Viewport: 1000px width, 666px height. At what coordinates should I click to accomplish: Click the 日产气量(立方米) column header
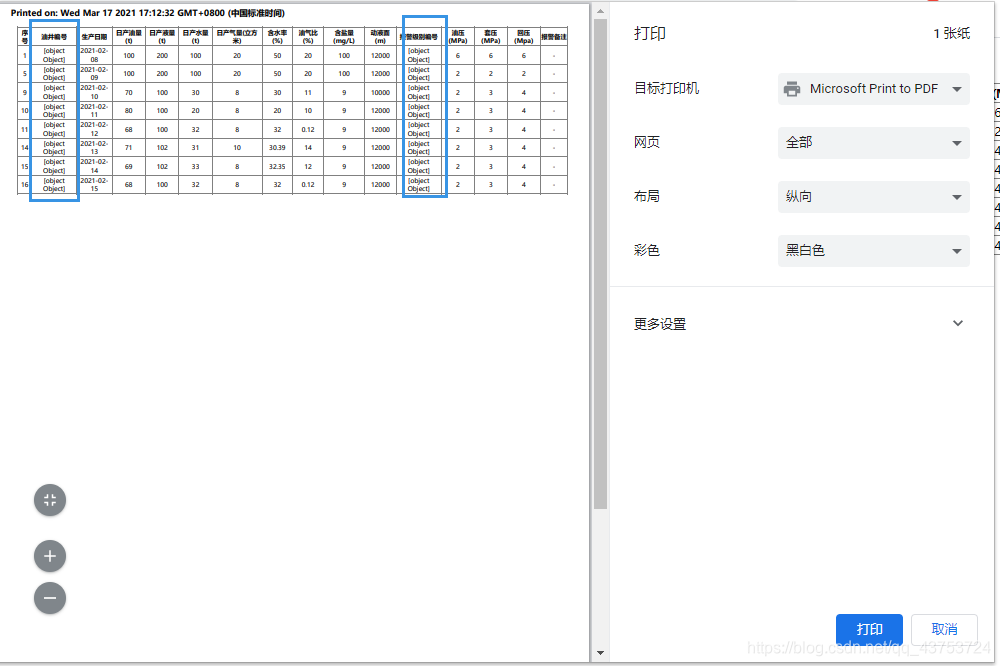pos(237,37)
